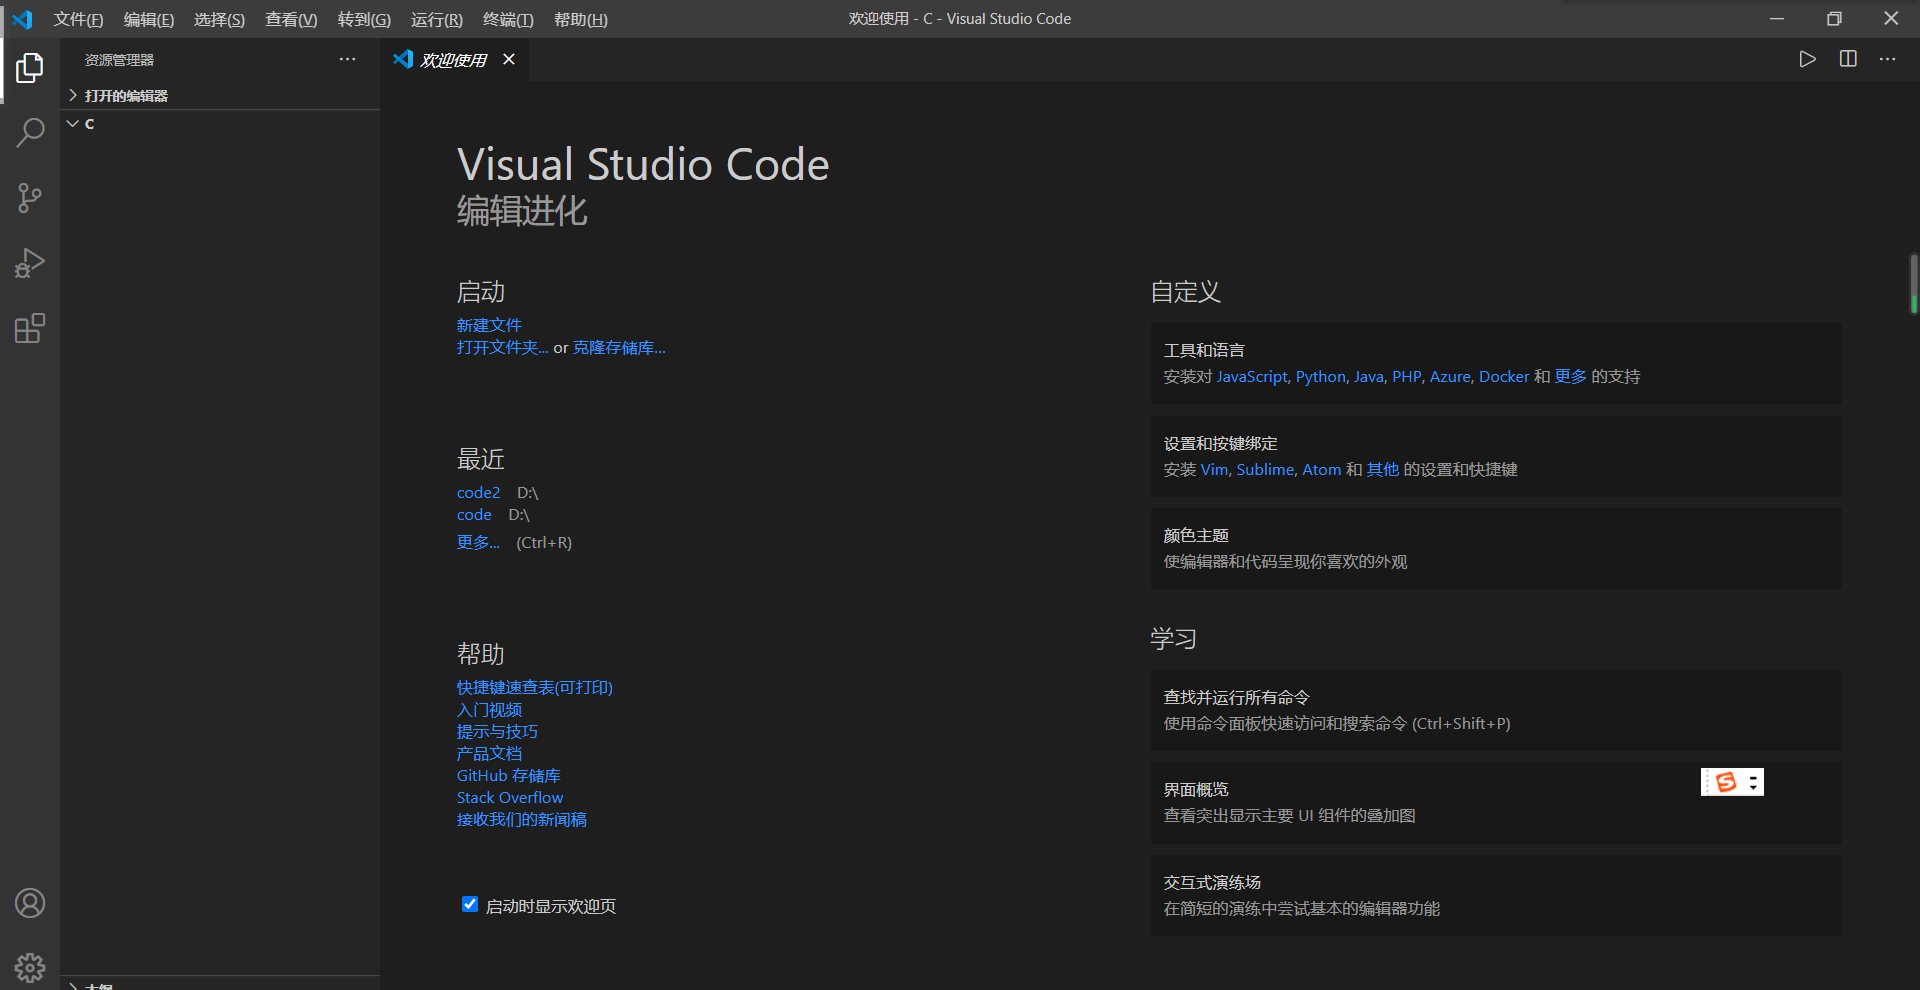1920x990 pixels.
Task: Click the Run play icon in editor toolbar
Action: pyautogui.click(x=1807, y=59)
